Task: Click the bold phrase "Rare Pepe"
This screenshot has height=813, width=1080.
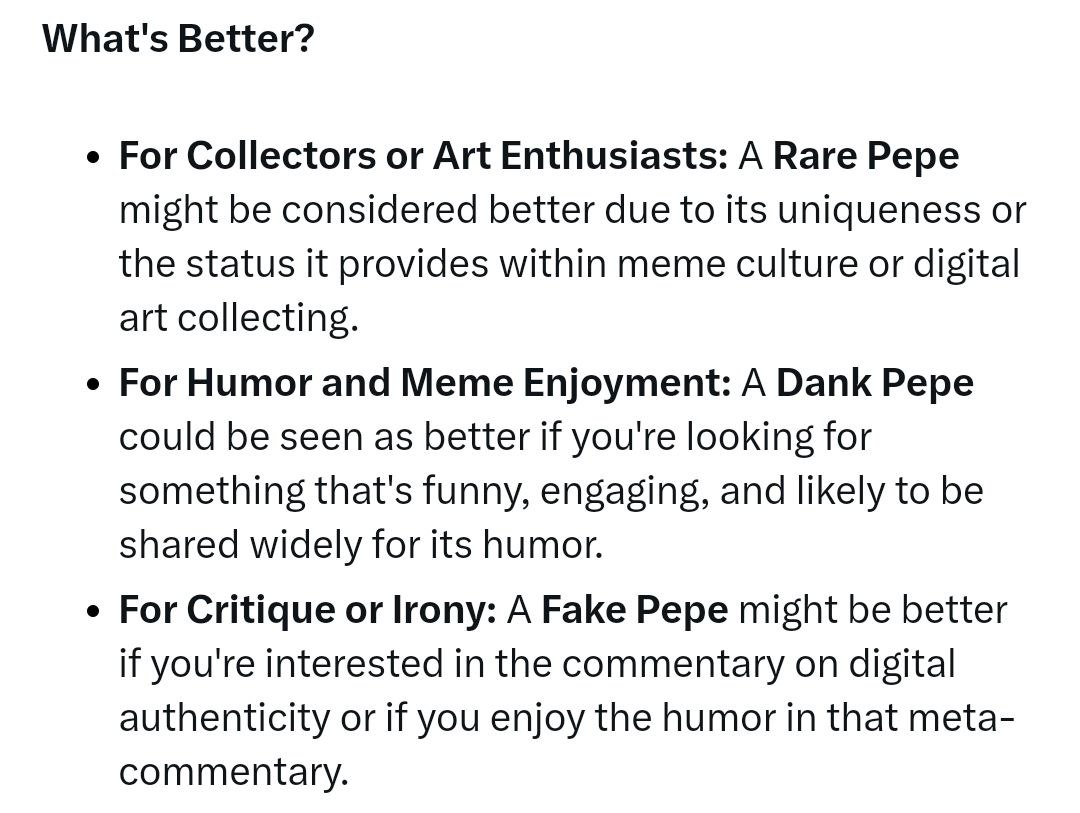Action: (x=866, y=156)
